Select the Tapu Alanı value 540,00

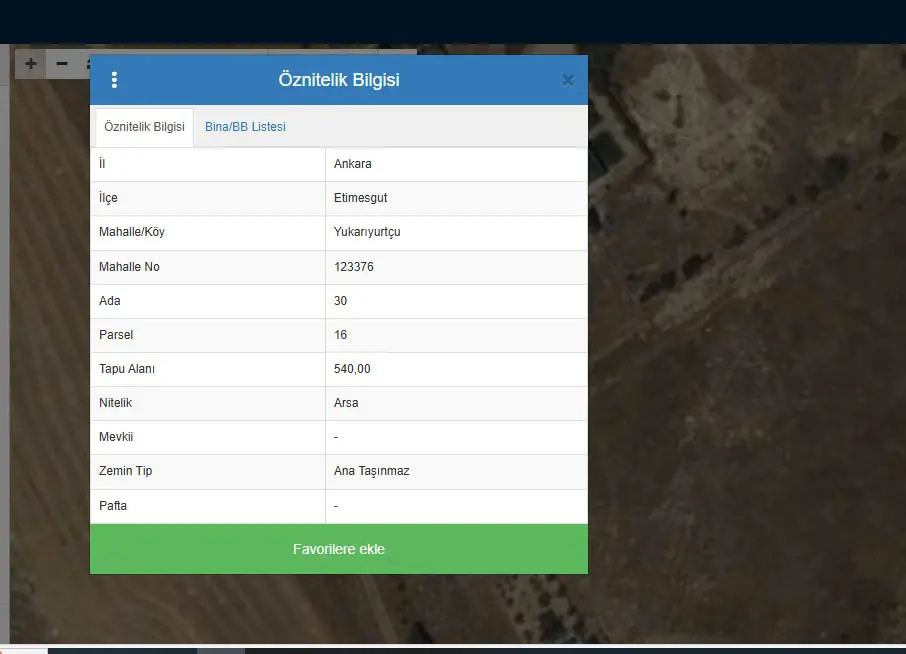(352, 369)
